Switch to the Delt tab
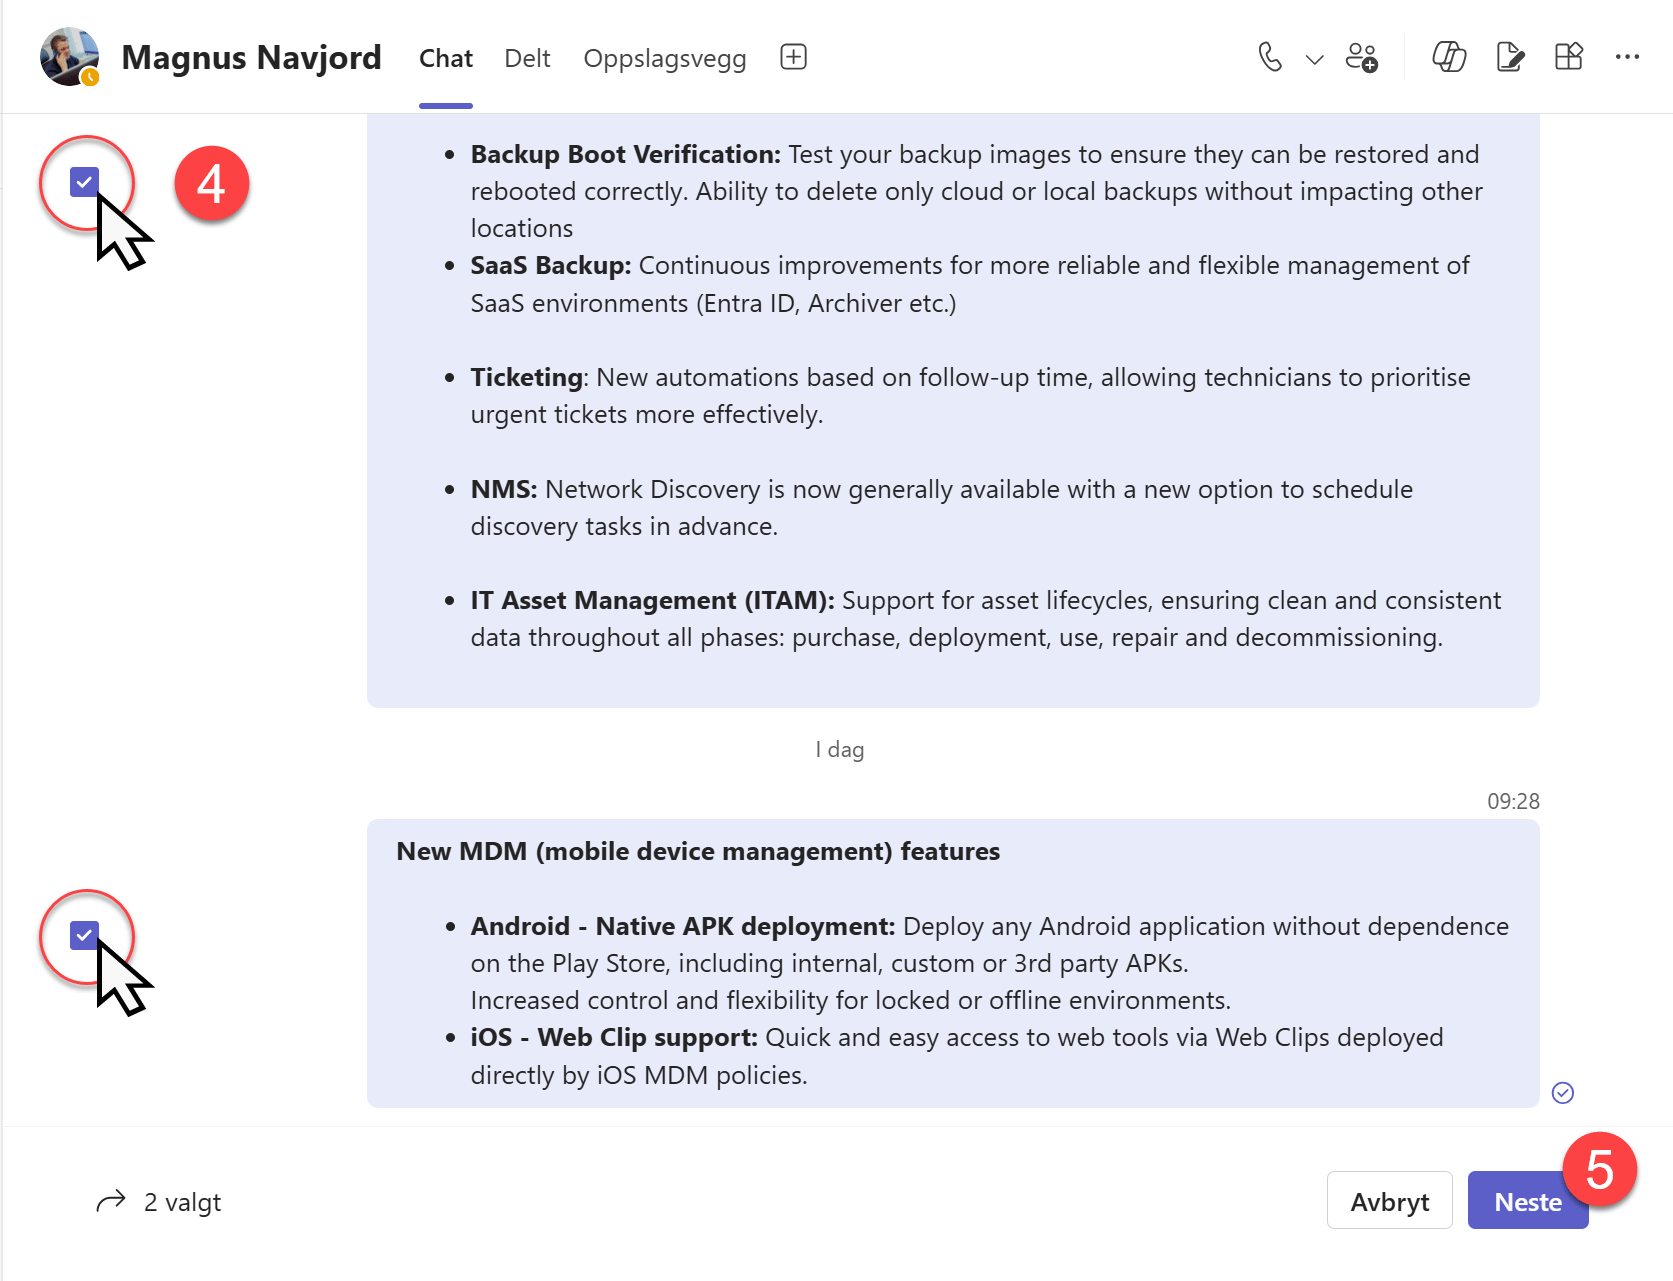Screen dimensions: 1673x1281 [x=527, y=58]
